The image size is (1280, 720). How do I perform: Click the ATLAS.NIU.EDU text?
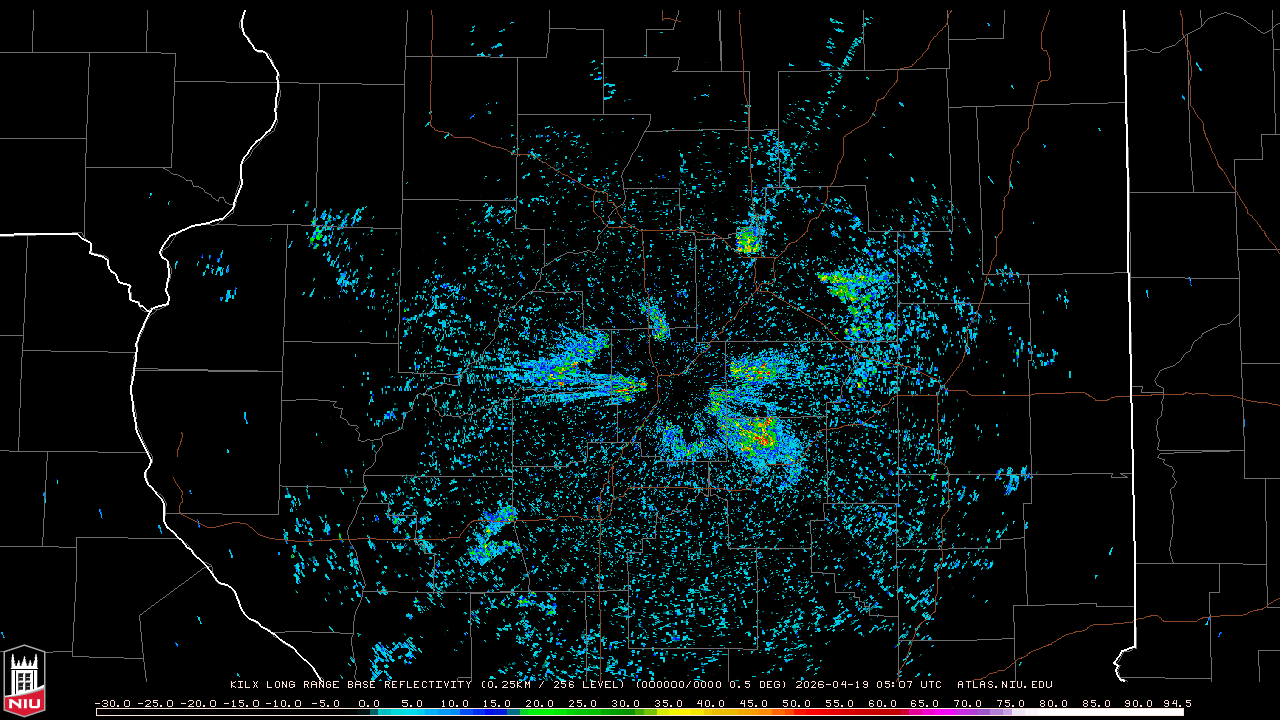tap(1004, 685)
